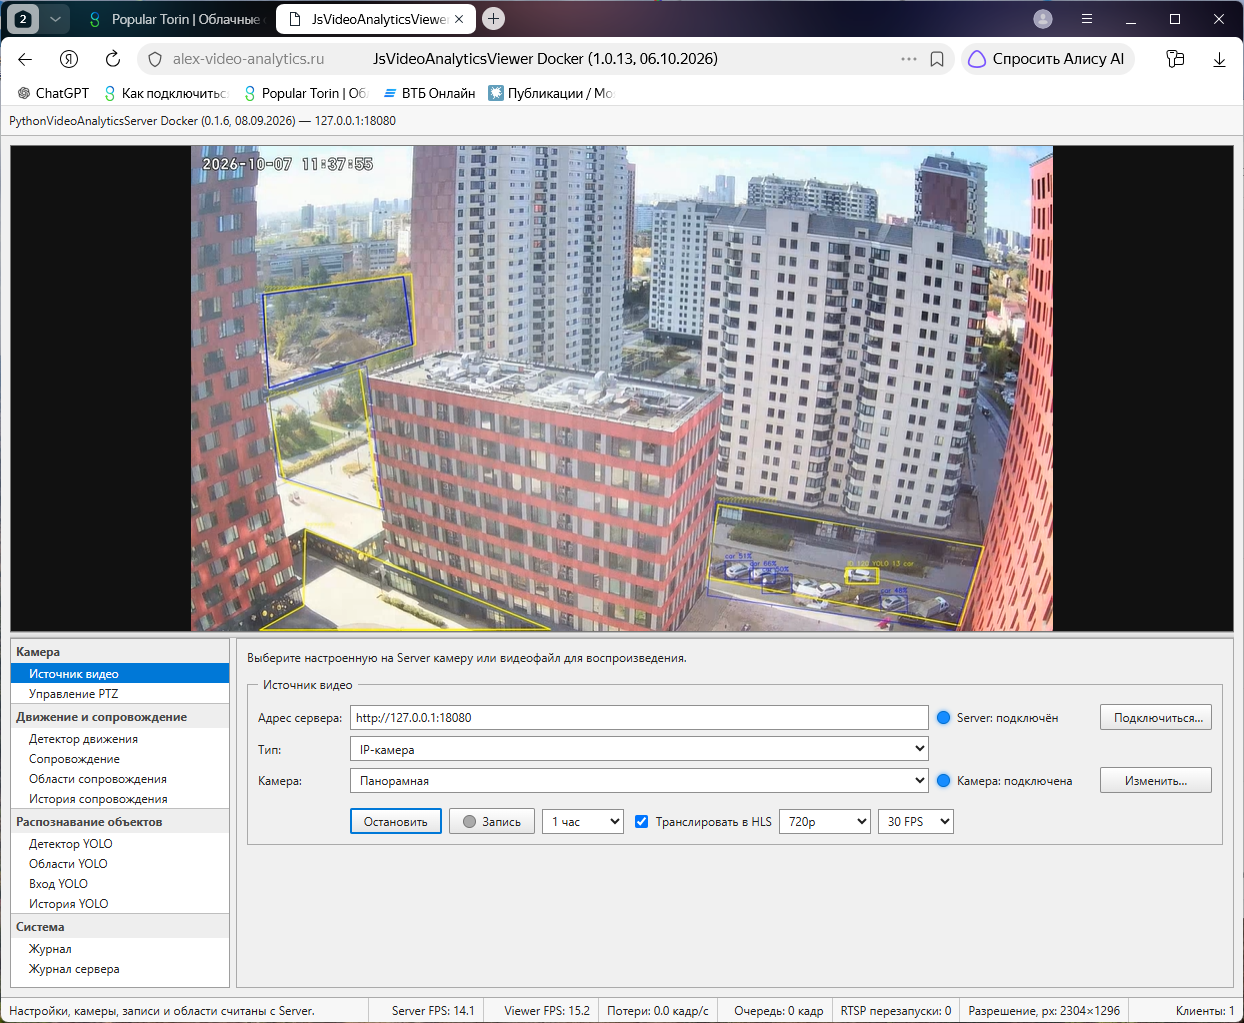This screenshot has height=1023, width=1244.
Task: Open the browser hamburger menu
Action: pyautogui.click(x=1087, y=19)
